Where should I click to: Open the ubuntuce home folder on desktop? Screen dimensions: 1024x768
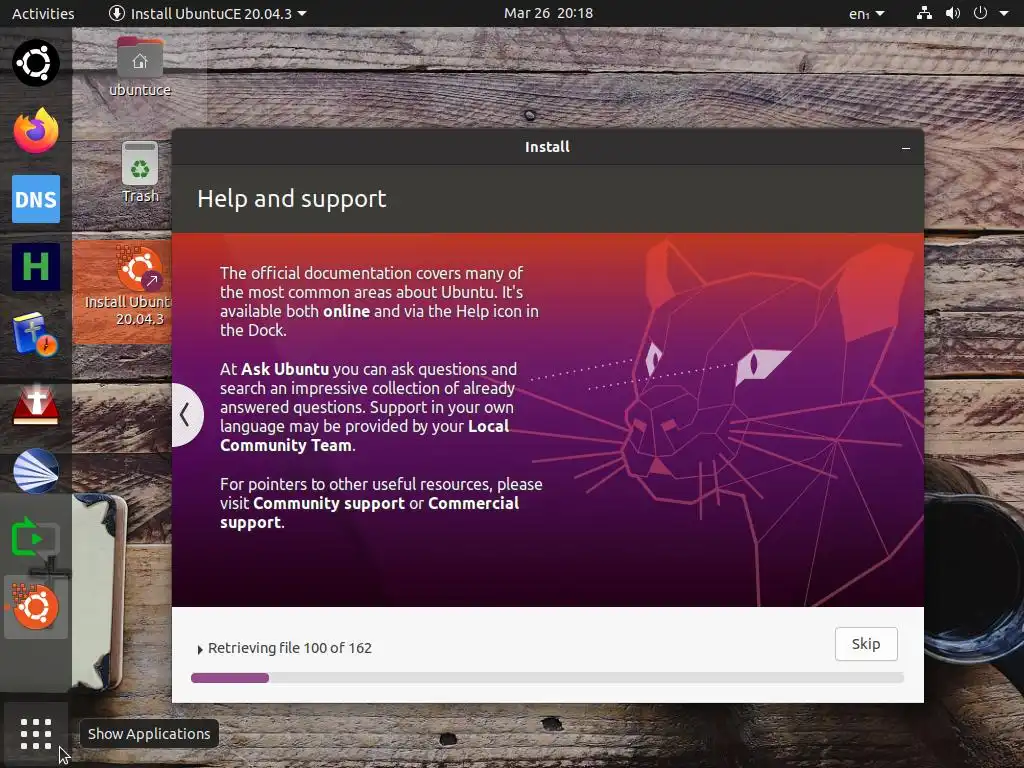(x=140, y=67)
